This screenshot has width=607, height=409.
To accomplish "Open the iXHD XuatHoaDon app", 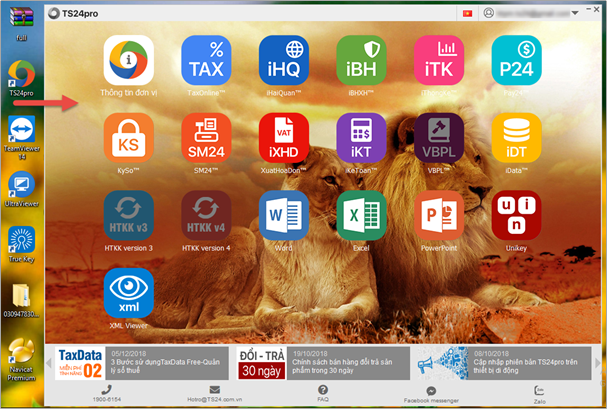I will (x=284, y=138).
